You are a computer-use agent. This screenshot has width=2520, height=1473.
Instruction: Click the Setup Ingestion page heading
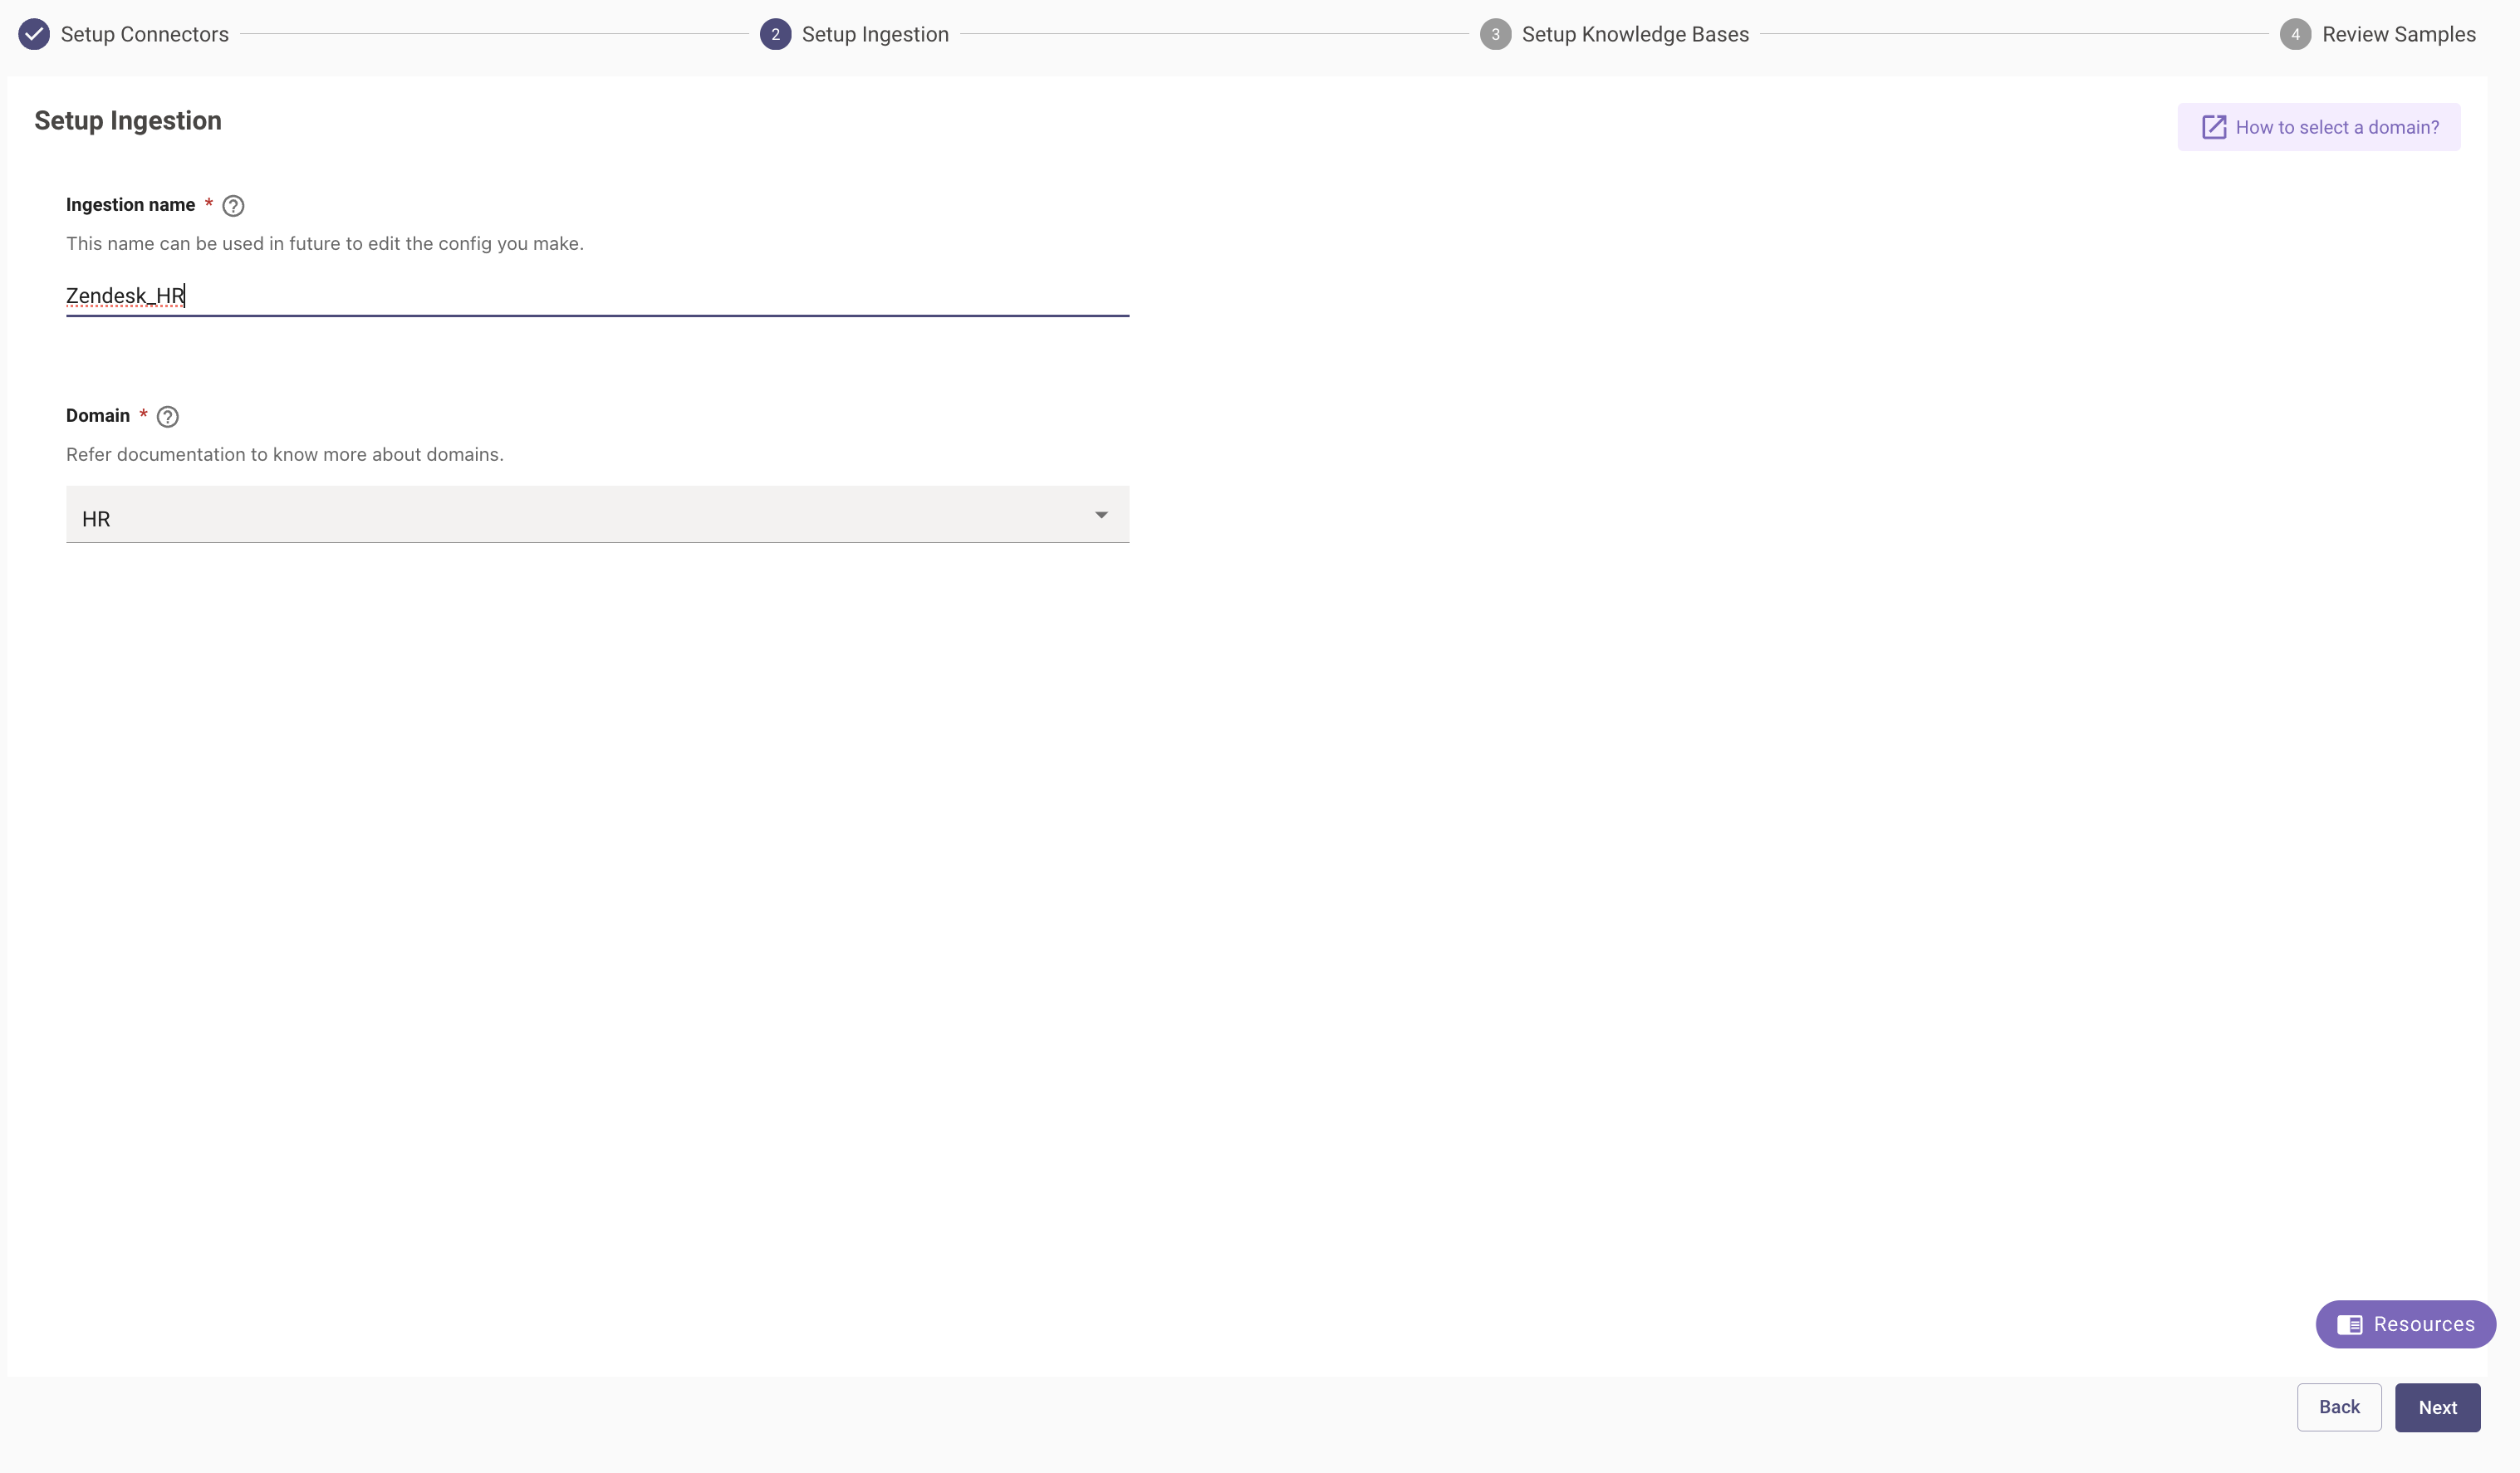pos(128,121)
